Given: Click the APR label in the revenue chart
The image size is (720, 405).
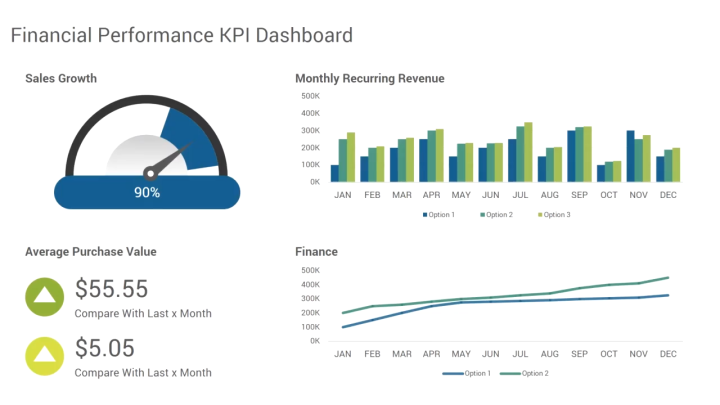Looking at the screenshot, I should pos(432,195).
